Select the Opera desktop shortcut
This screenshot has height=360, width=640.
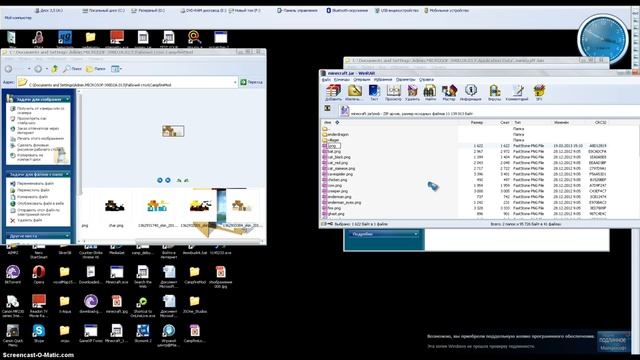point(39,275)
